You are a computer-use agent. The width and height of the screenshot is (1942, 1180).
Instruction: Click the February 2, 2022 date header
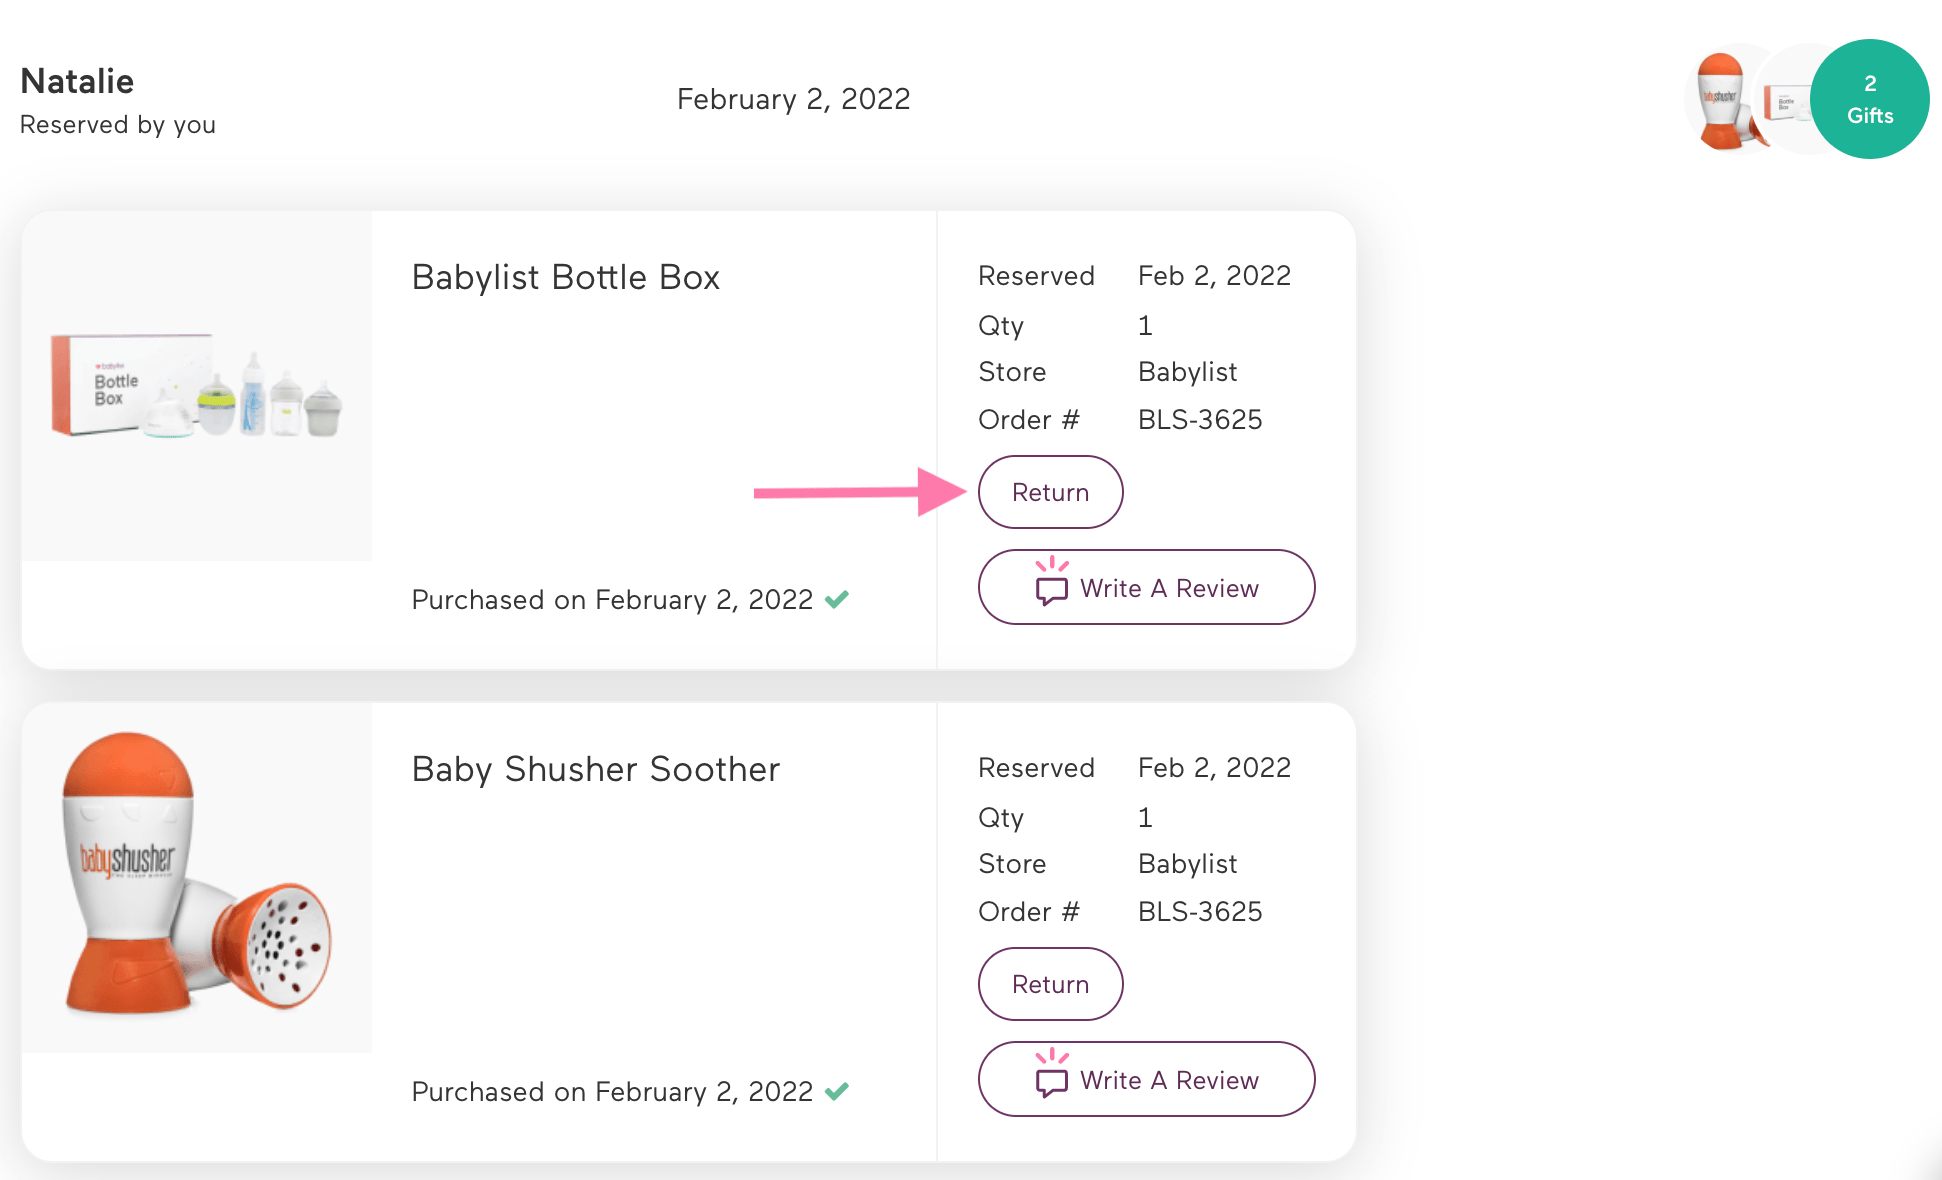pos(793,99)
